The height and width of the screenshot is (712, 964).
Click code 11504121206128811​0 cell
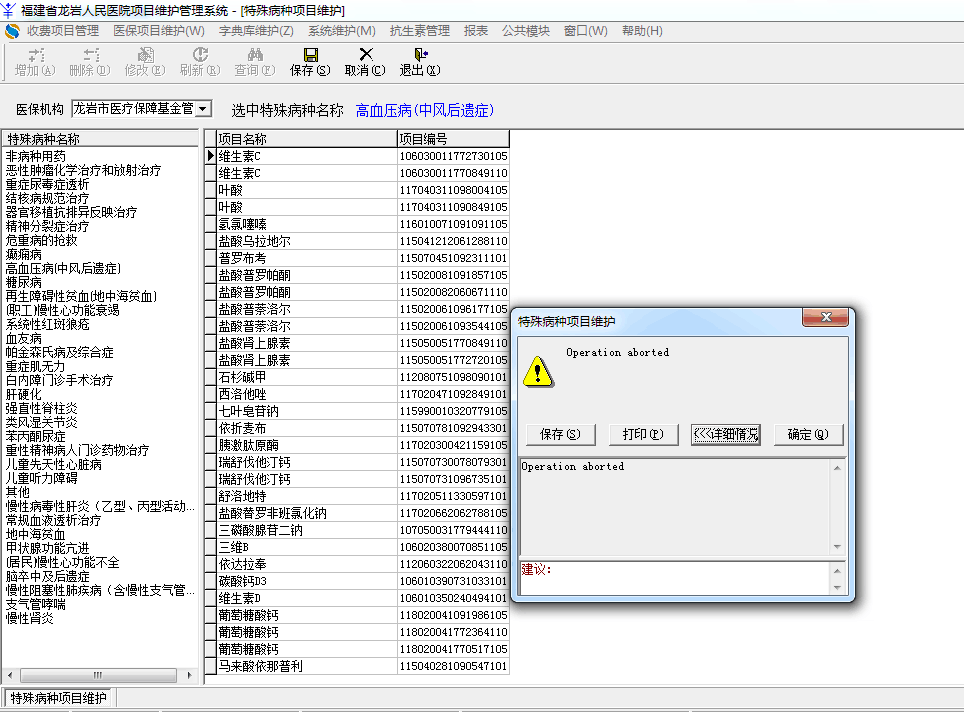tap(453, 241)
